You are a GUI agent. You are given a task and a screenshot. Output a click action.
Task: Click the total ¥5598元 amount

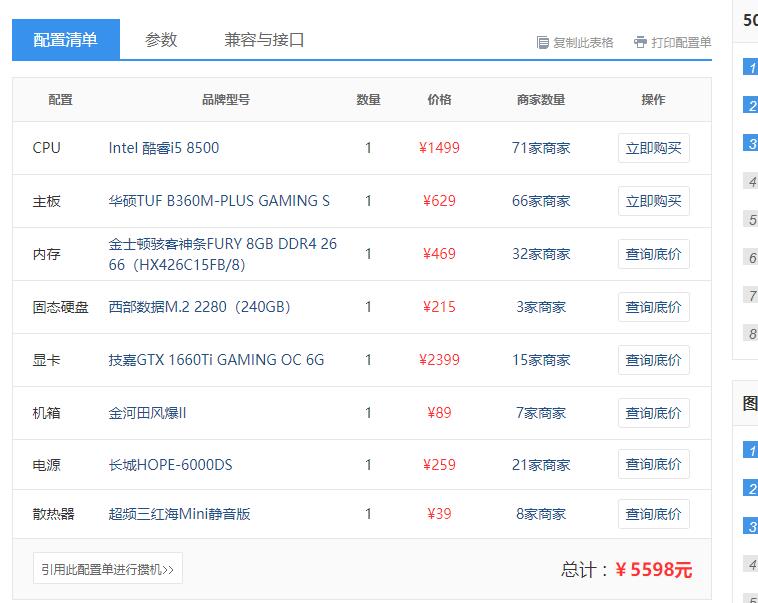[x=654, y=570]
